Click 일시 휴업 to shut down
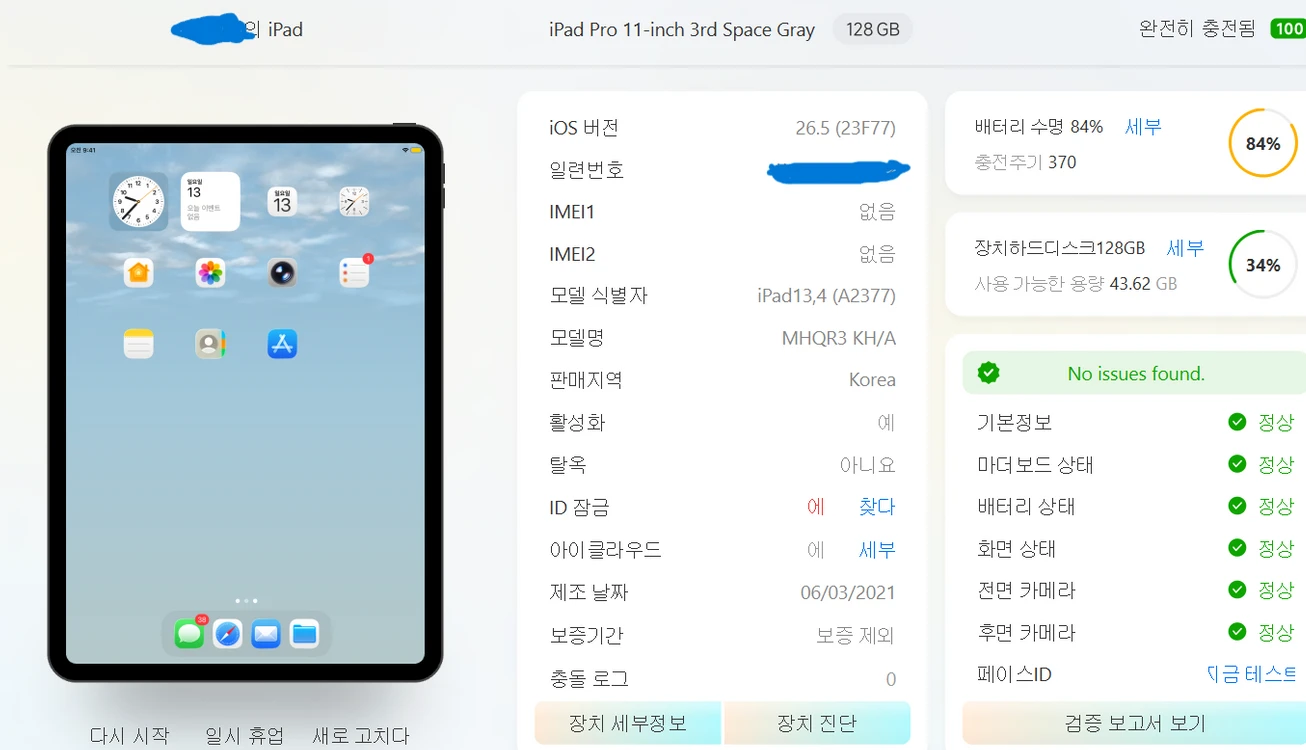 tap(245, 736)
